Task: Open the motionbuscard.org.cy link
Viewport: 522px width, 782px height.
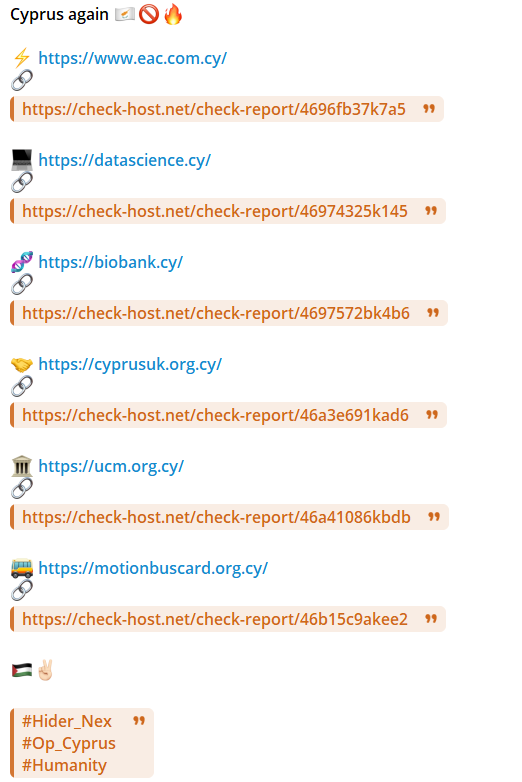Action: (153, 568)
